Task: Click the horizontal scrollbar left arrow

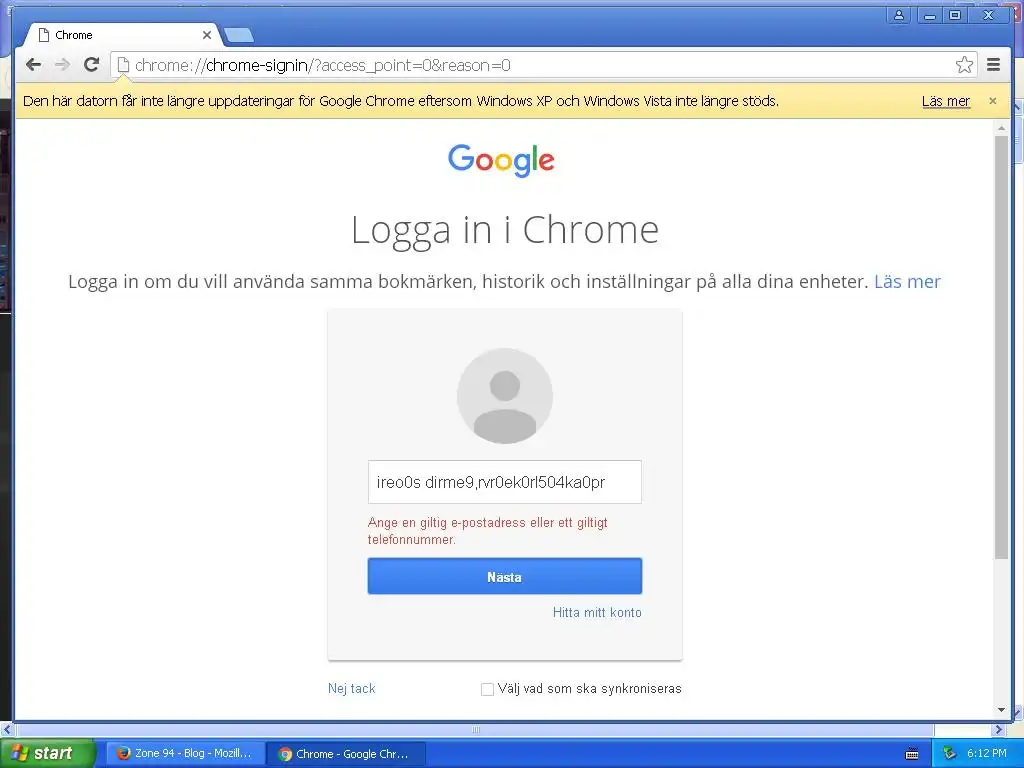Action: [7, 729]
